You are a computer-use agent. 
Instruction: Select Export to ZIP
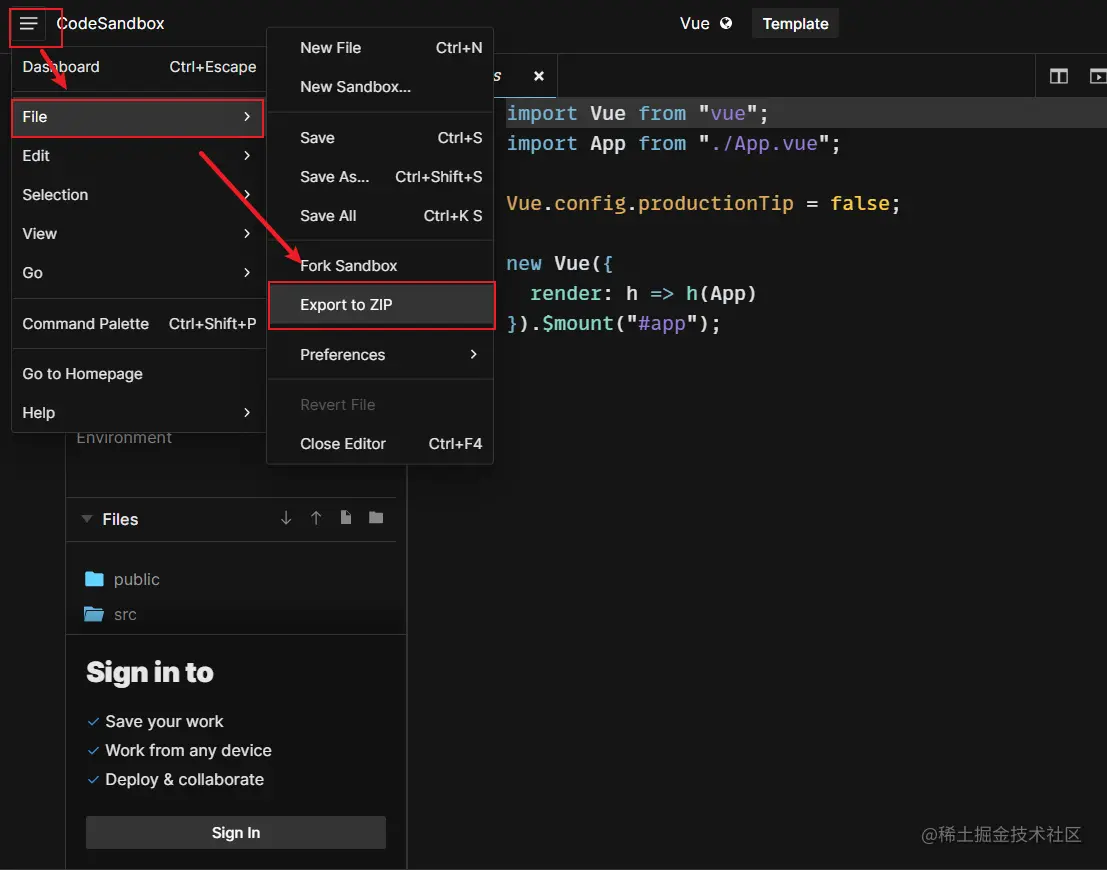(381, 305)
